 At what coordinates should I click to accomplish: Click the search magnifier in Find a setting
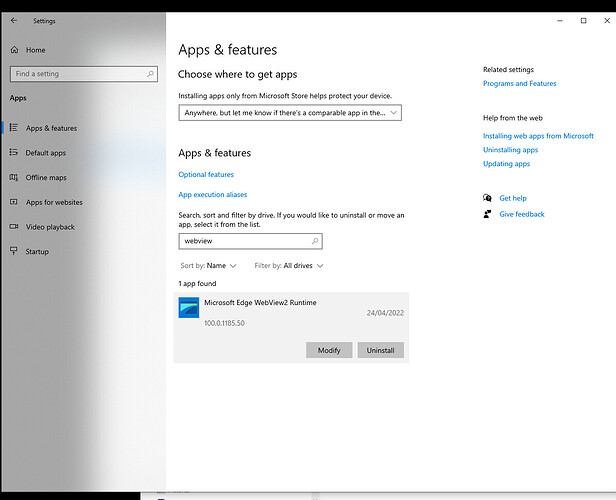click(x=150, y=74)
